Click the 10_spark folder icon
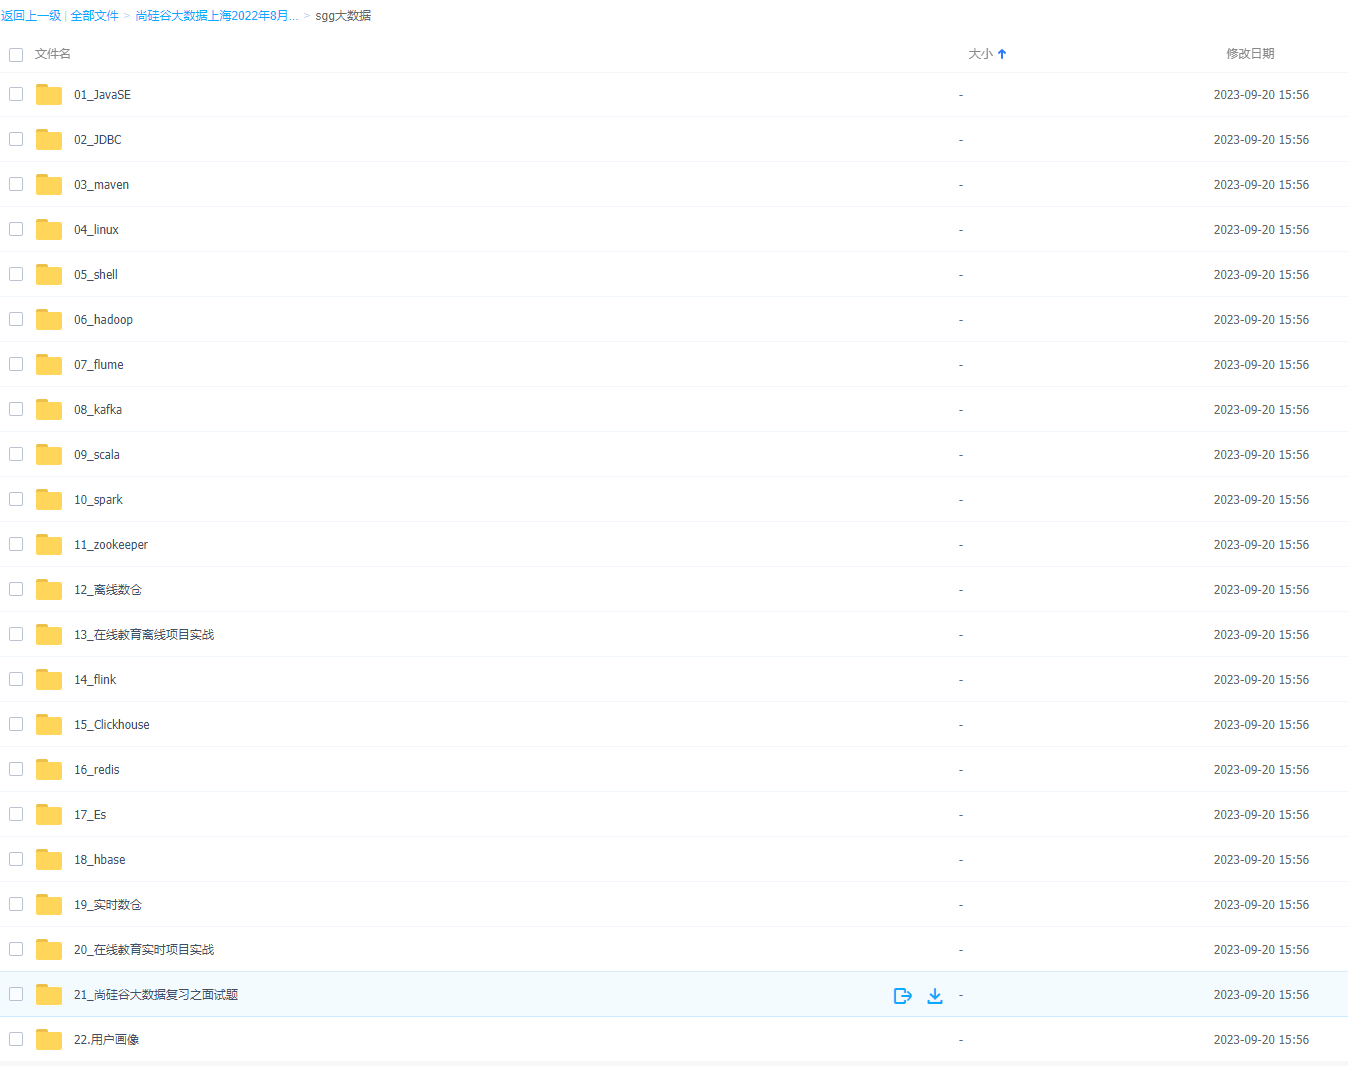 tap(49, 500)
